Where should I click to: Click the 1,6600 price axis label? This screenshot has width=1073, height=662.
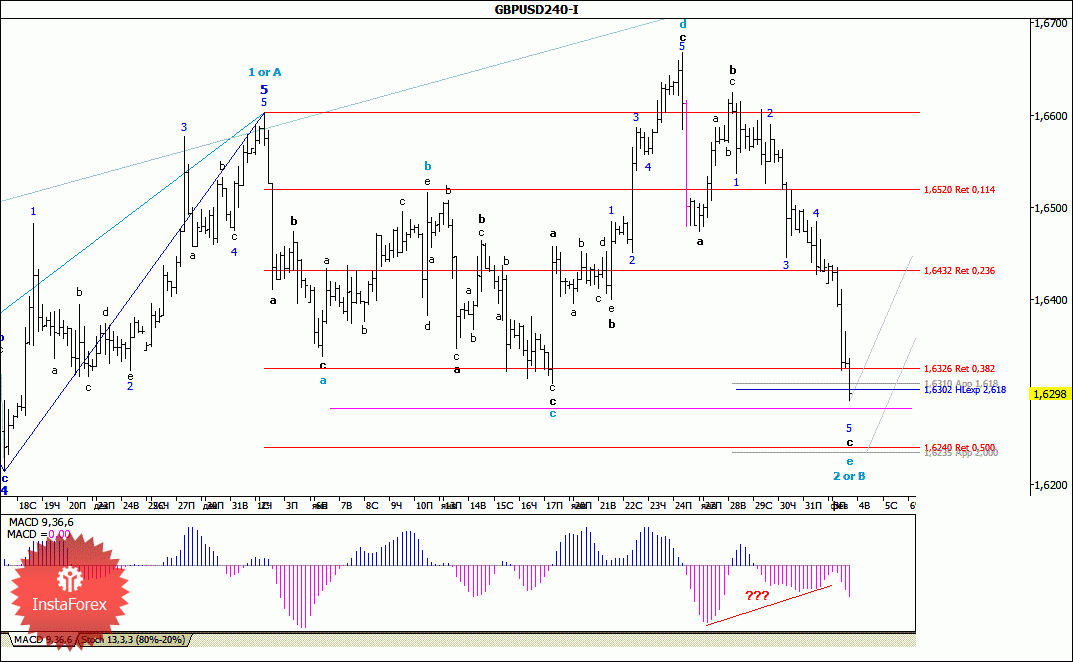tap(1050, 116)
